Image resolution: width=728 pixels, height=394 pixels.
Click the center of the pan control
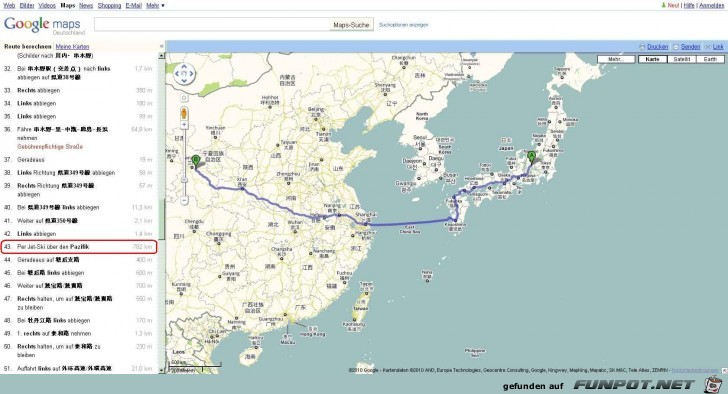pos(184,73)
